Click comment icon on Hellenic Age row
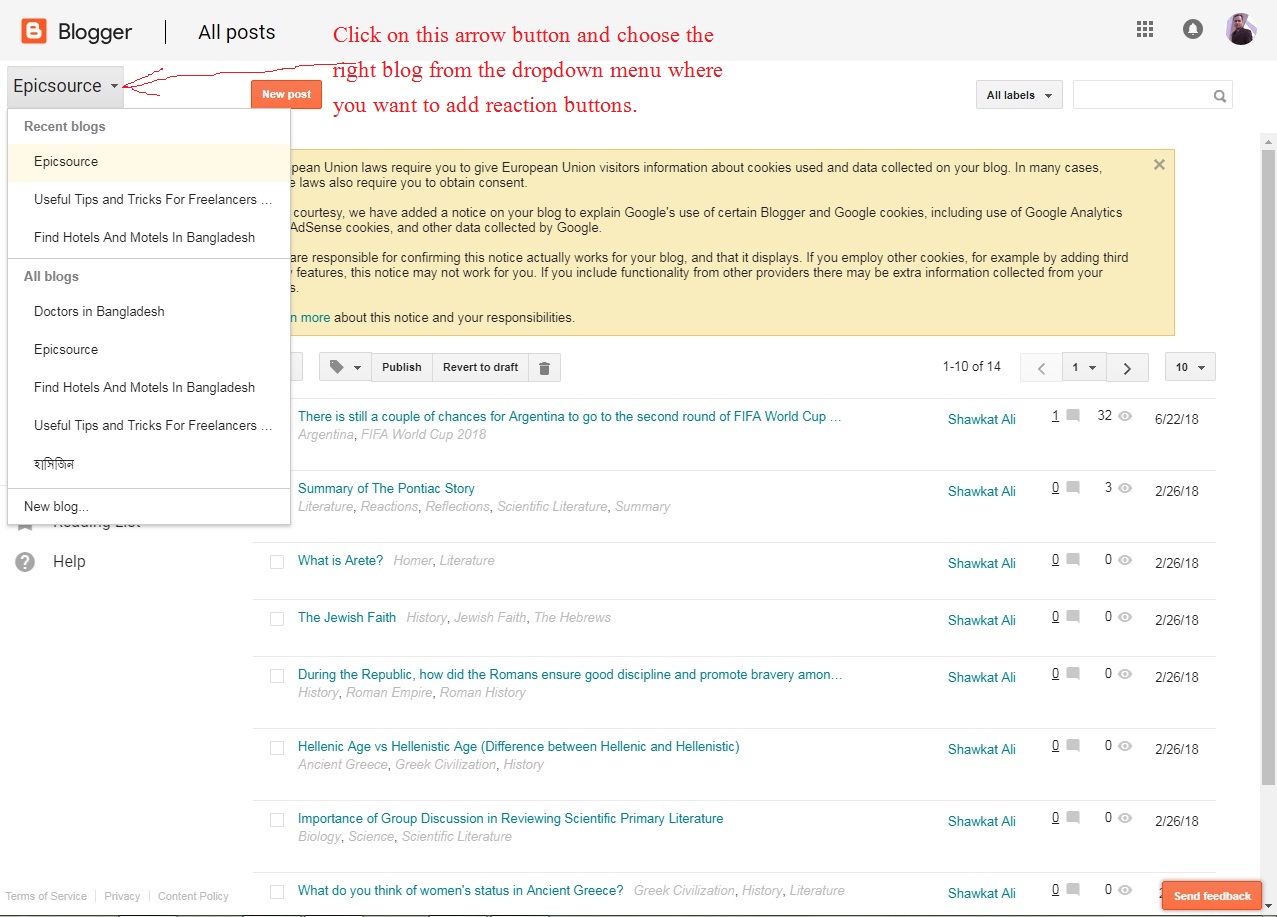1277x917 pixels. click(x=1073, y=746)
